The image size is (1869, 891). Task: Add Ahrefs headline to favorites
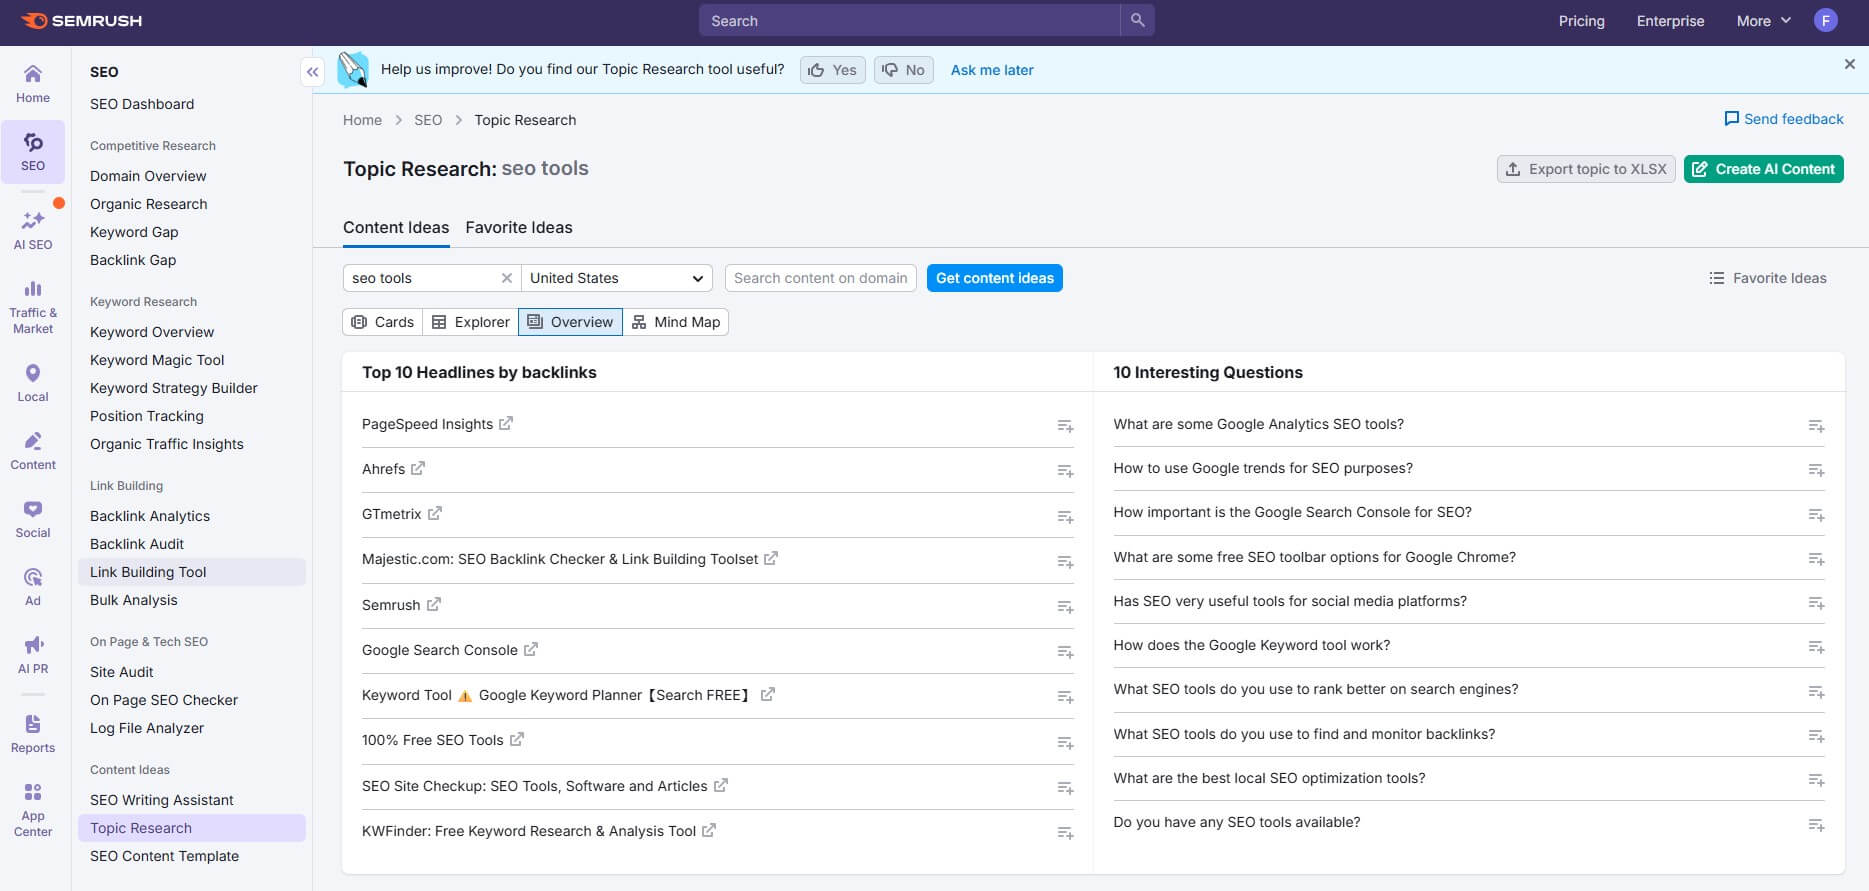[1065, 471]
